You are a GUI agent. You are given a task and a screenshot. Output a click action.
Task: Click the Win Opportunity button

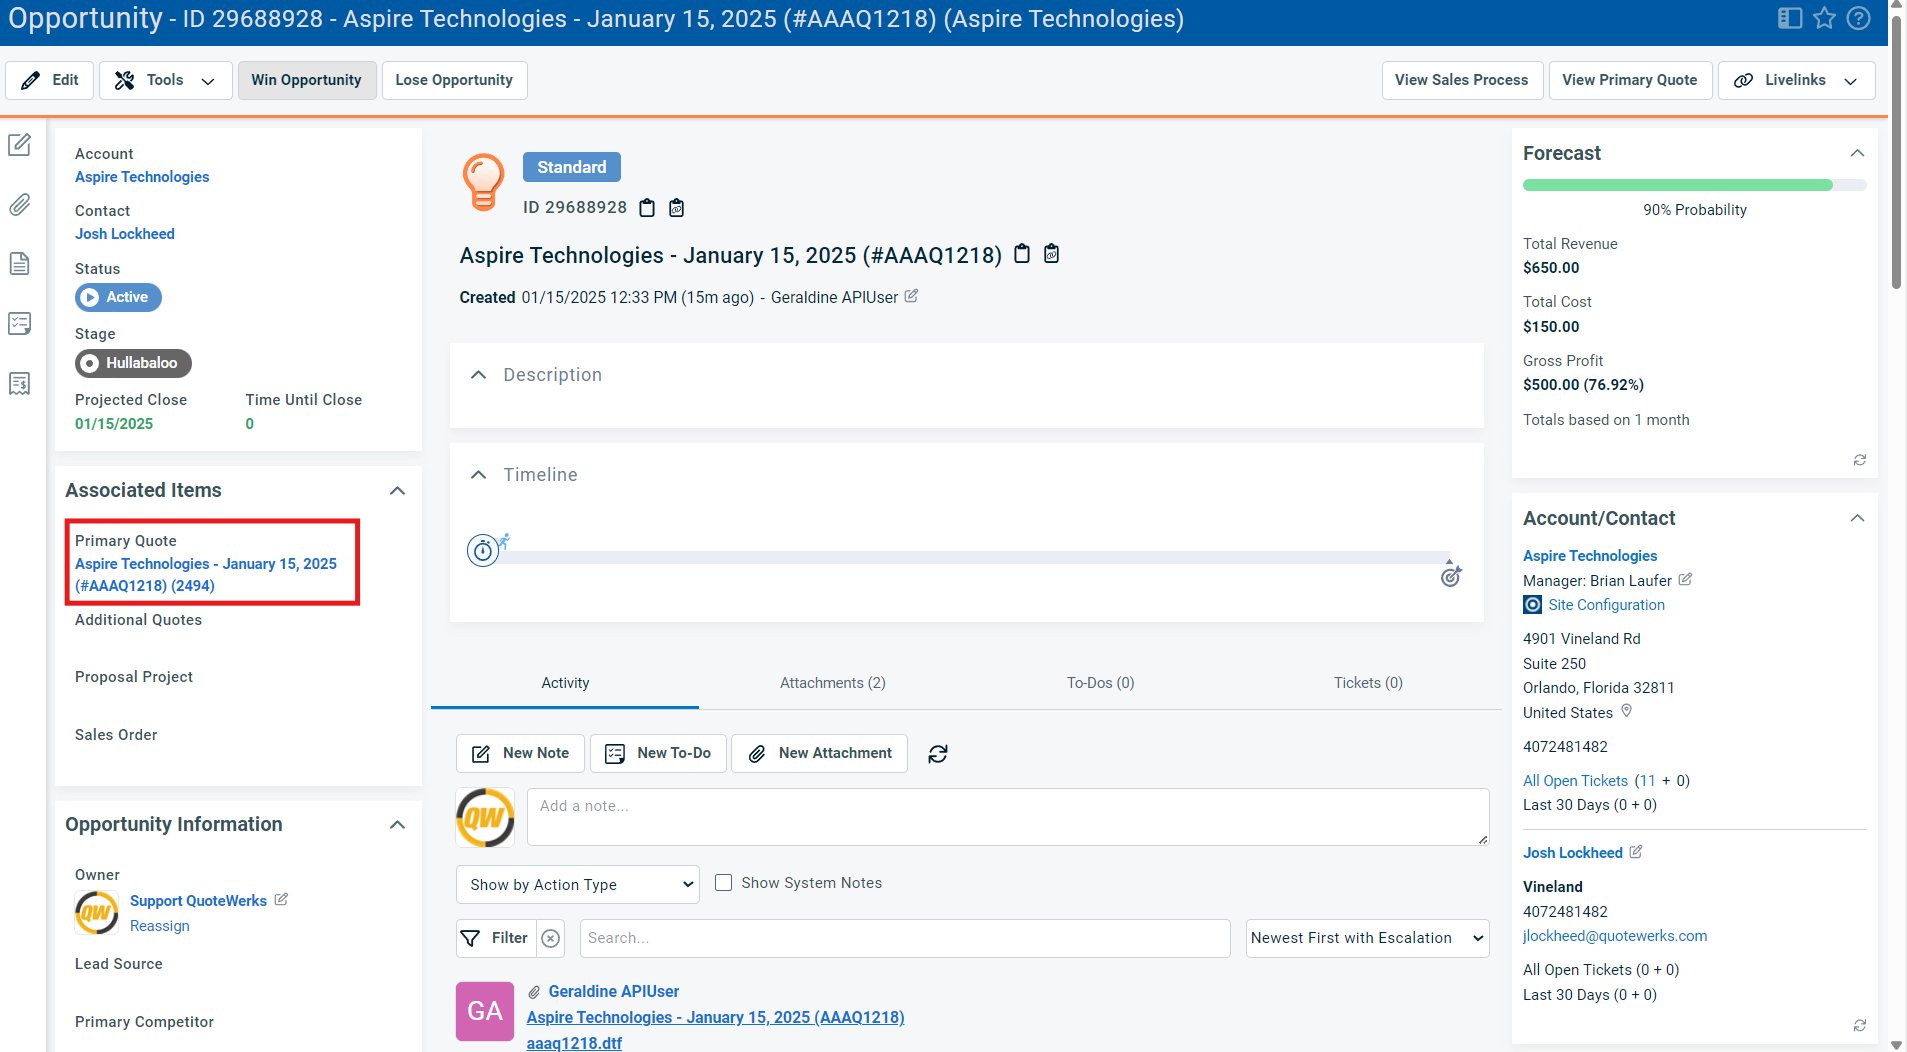pyautogui.click(x=306, y=80)
